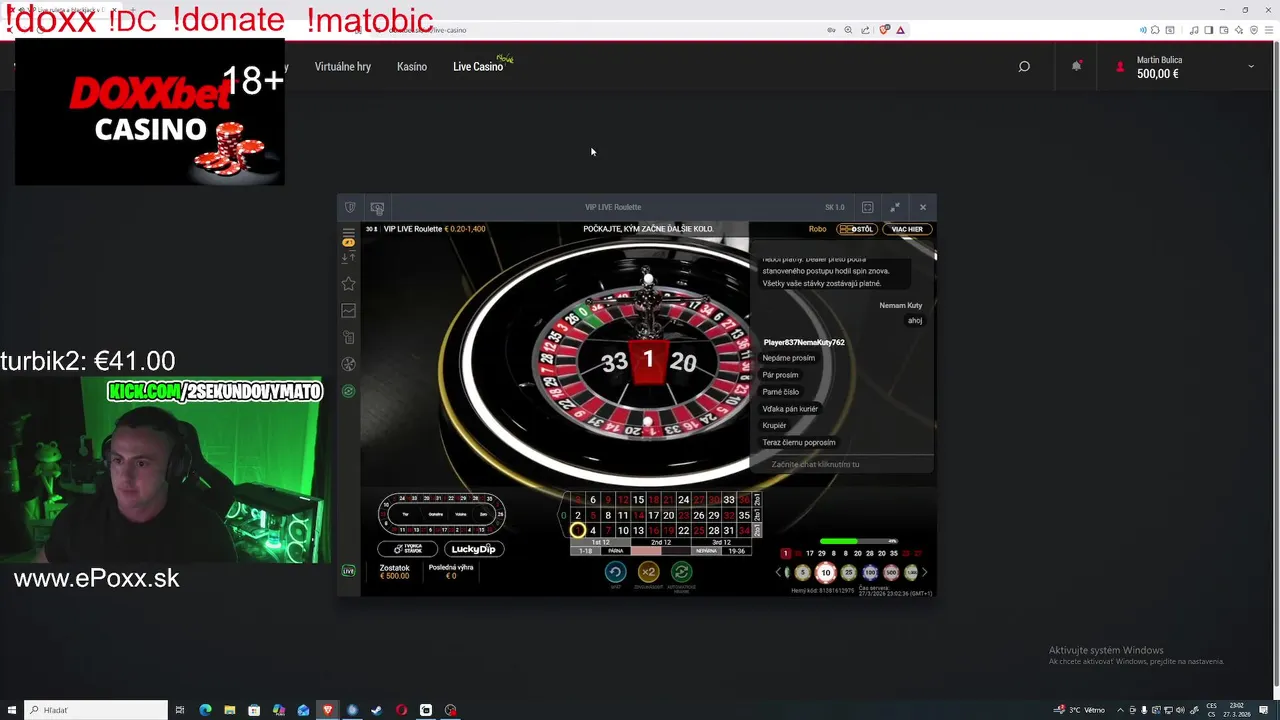Screen dimensions: 1280x720
Task: Select the 10 value chip
Action: (825, 572)
